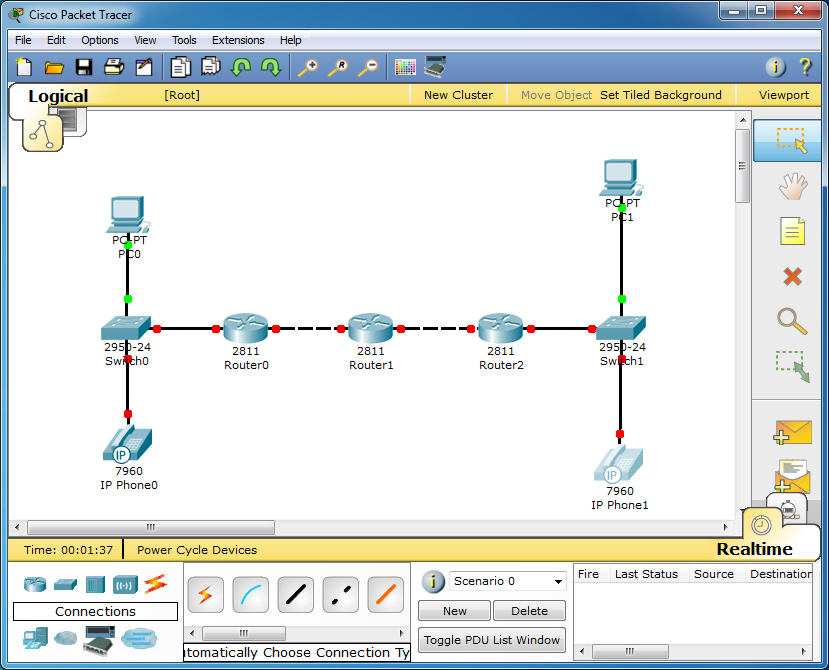Click the workspace horizontal scrollbar thumb
This screenshot has height=670, width=829.
click(x=151, y=527)
